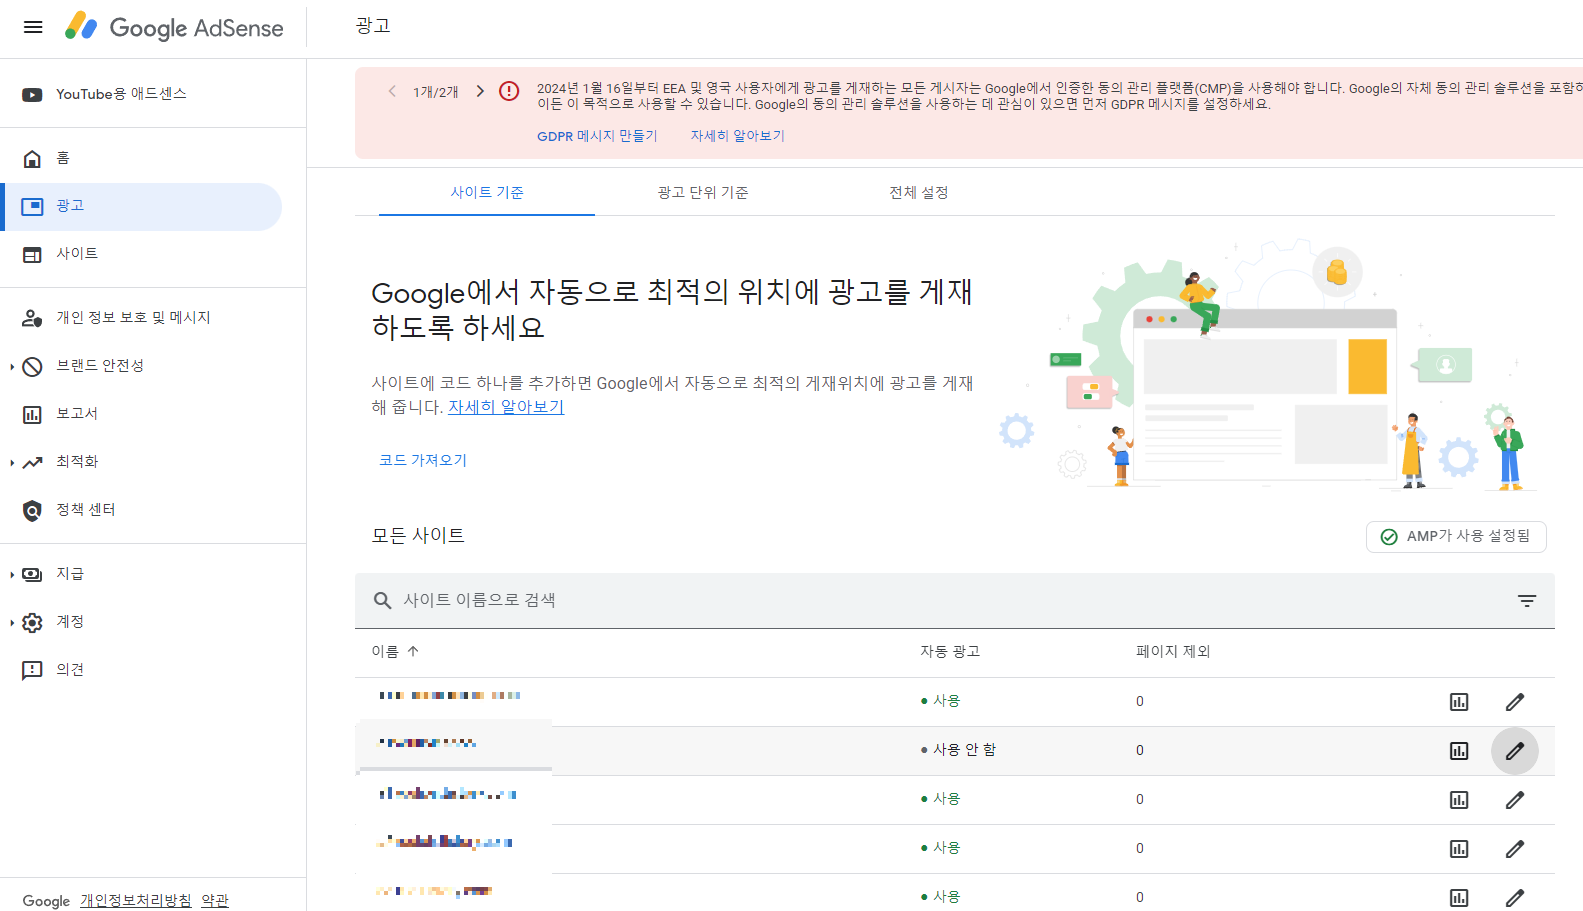Click 사용 안 함 status text
1583x911 pixels.
click(965, 750)
